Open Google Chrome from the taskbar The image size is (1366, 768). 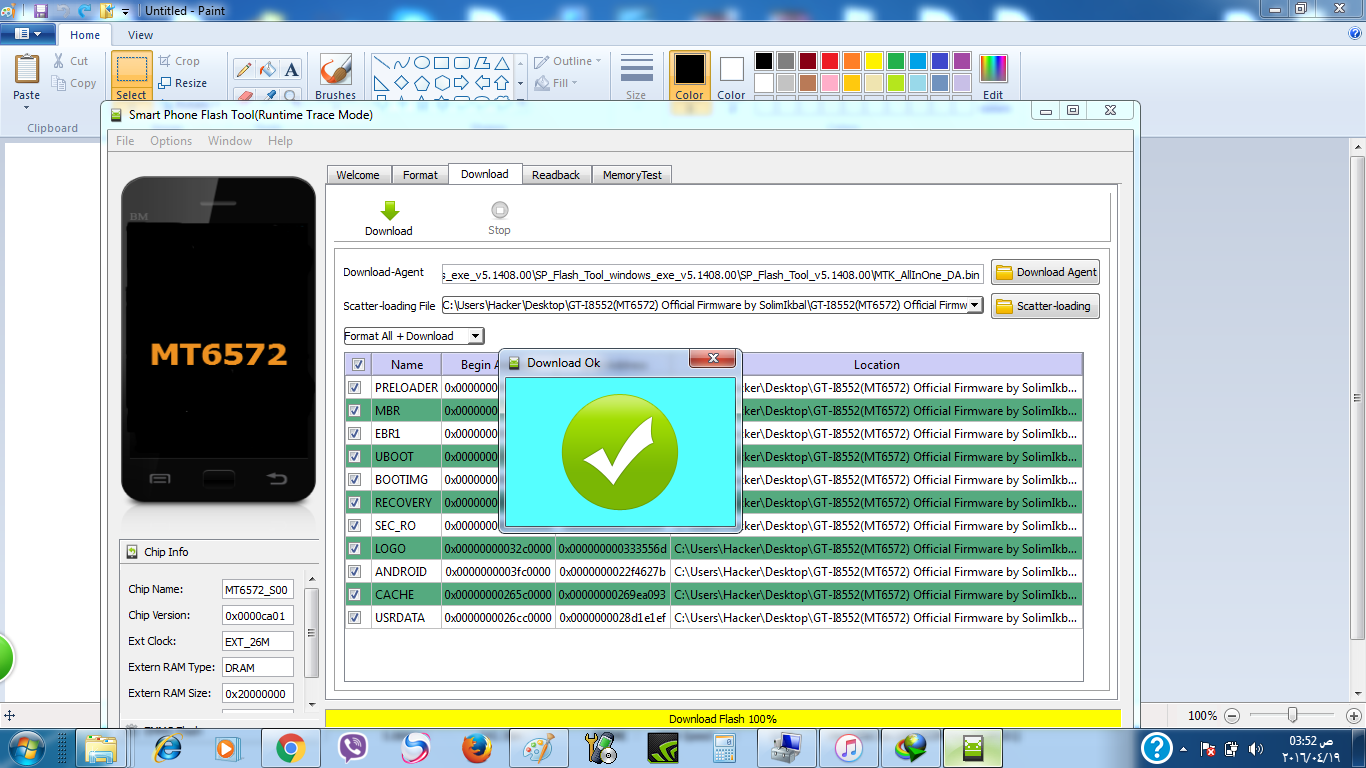291,747
